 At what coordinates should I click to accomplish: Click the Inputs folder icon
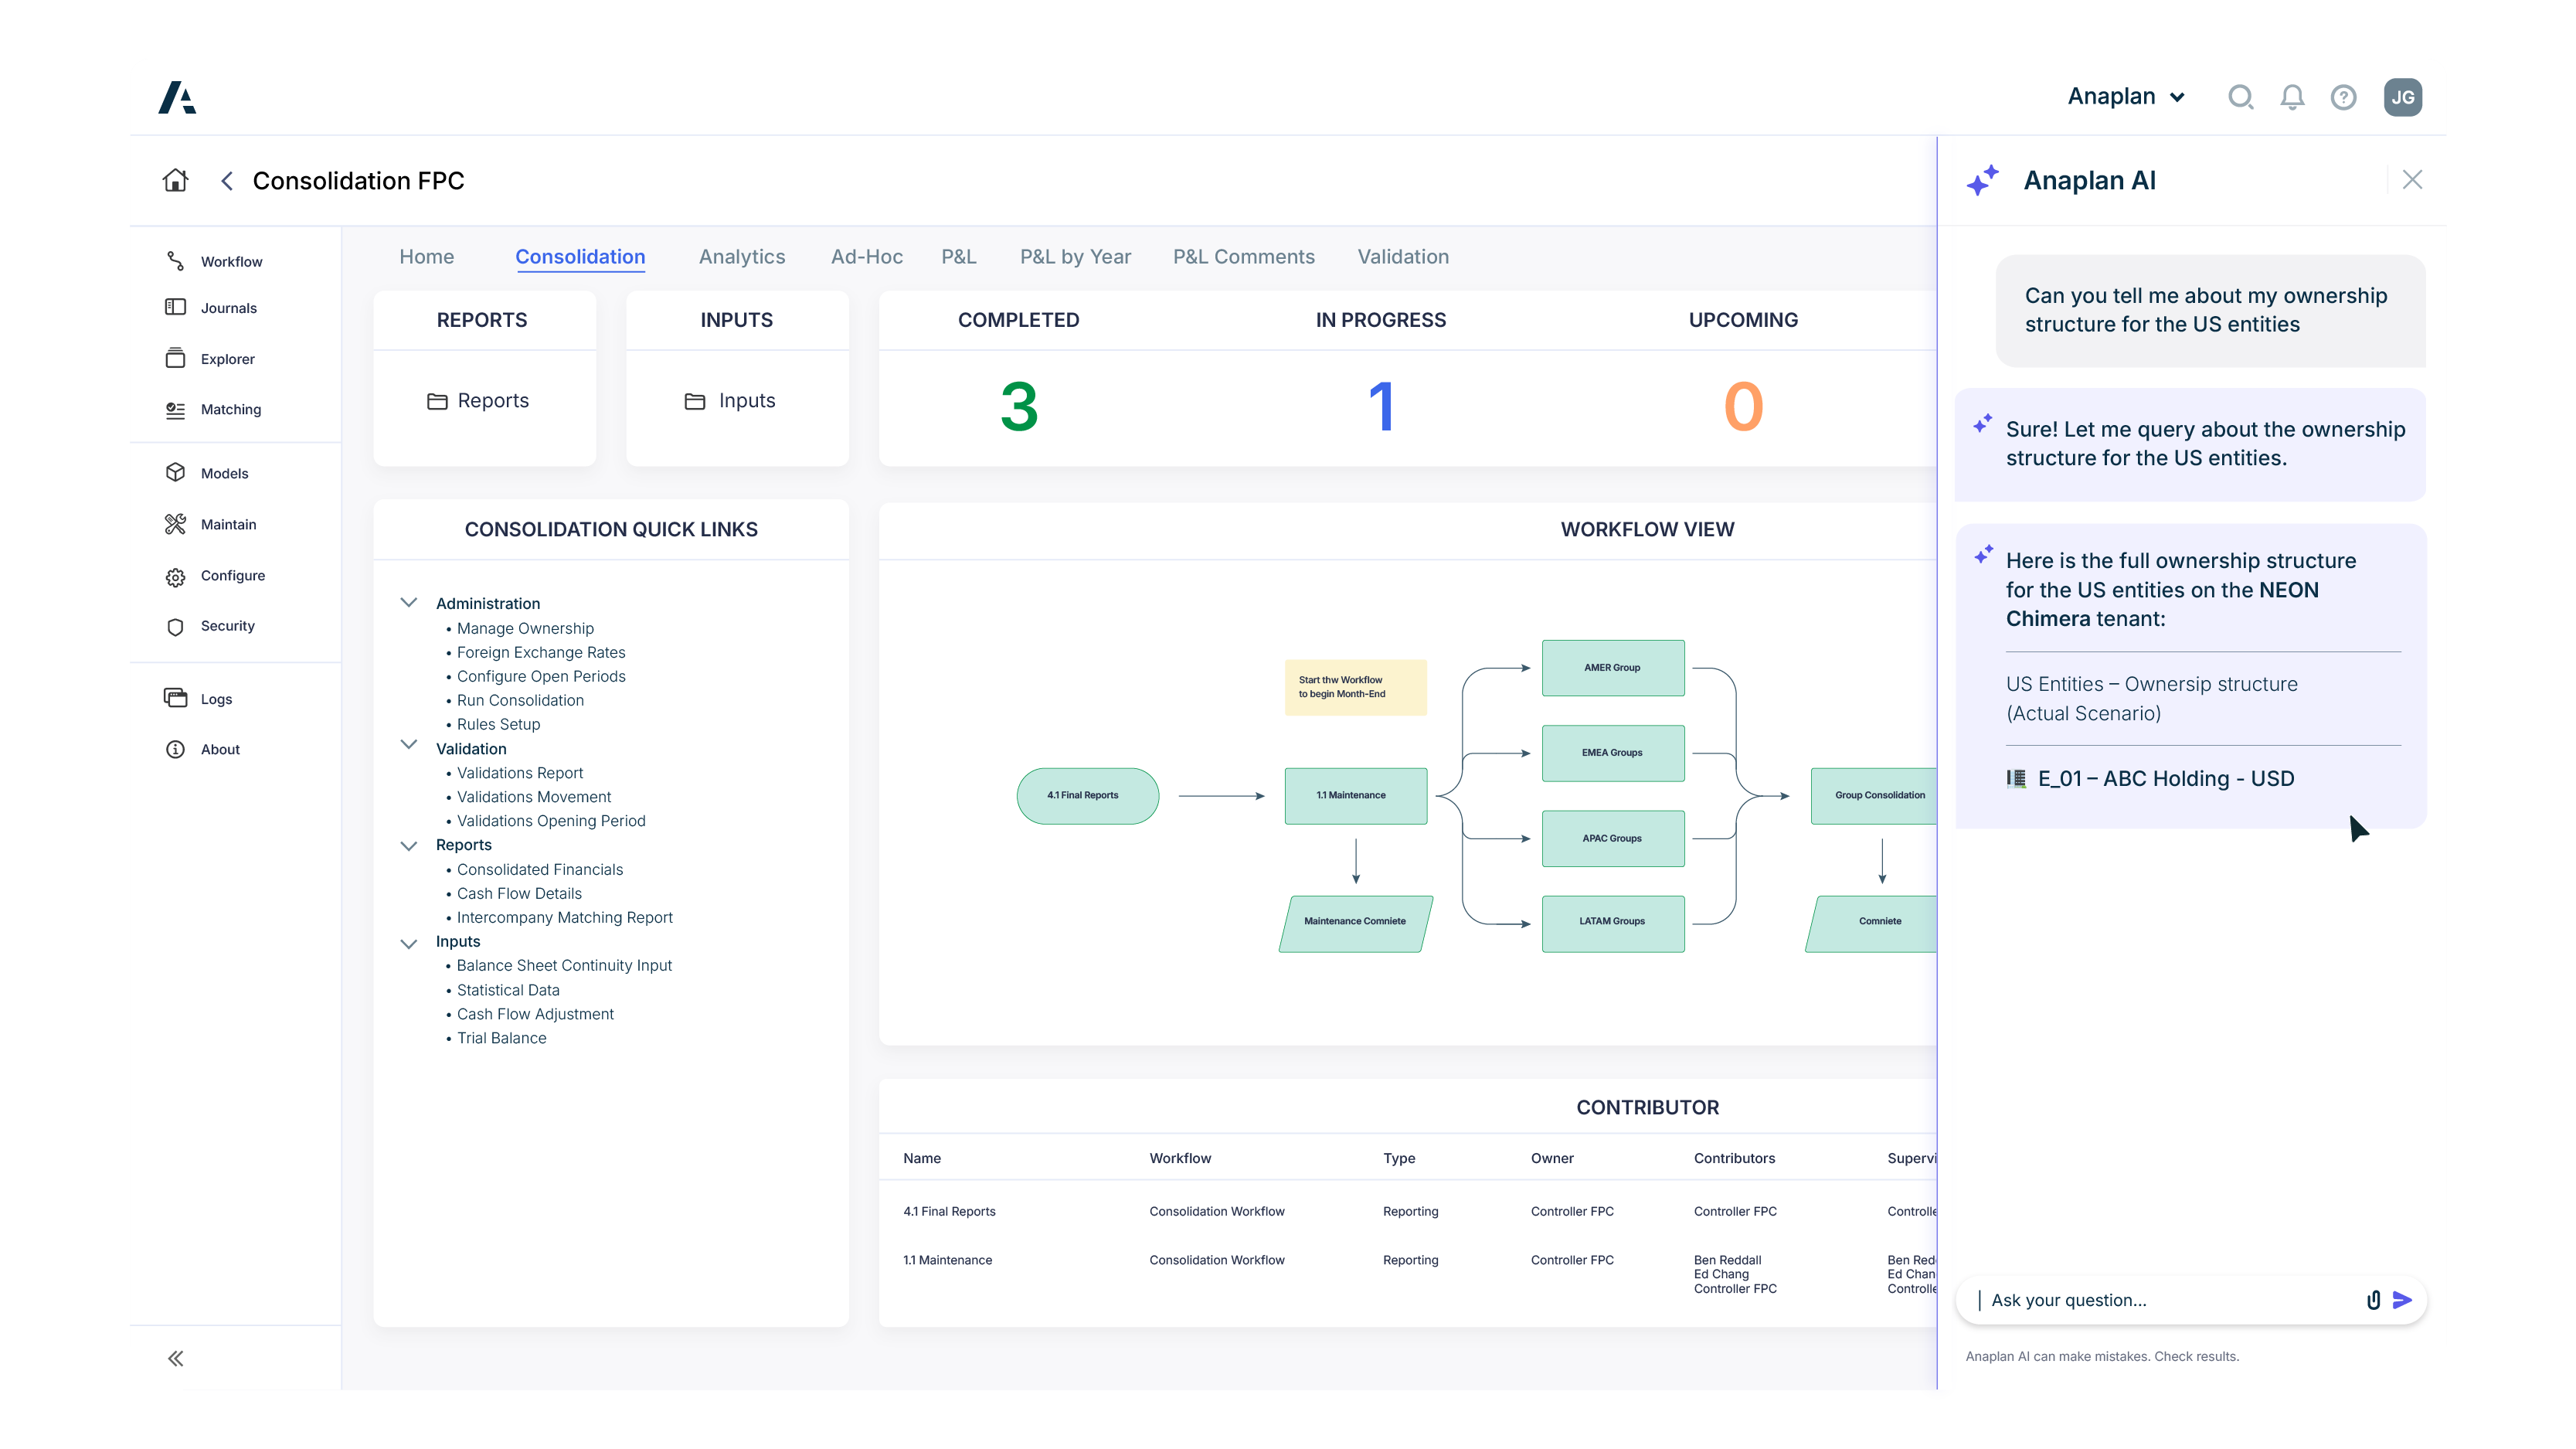click(x=695, y=401)
